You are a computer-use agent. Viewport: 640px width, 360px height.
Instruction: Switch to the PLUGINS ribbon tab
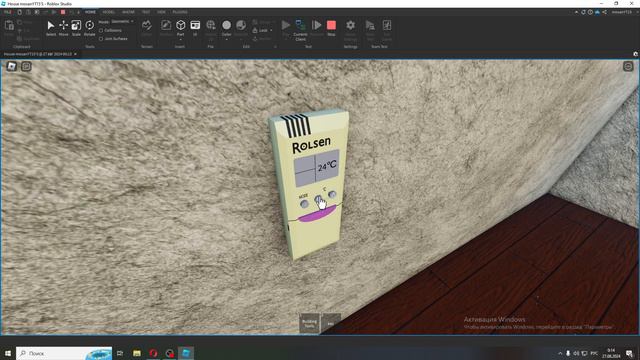pos(180,12)
